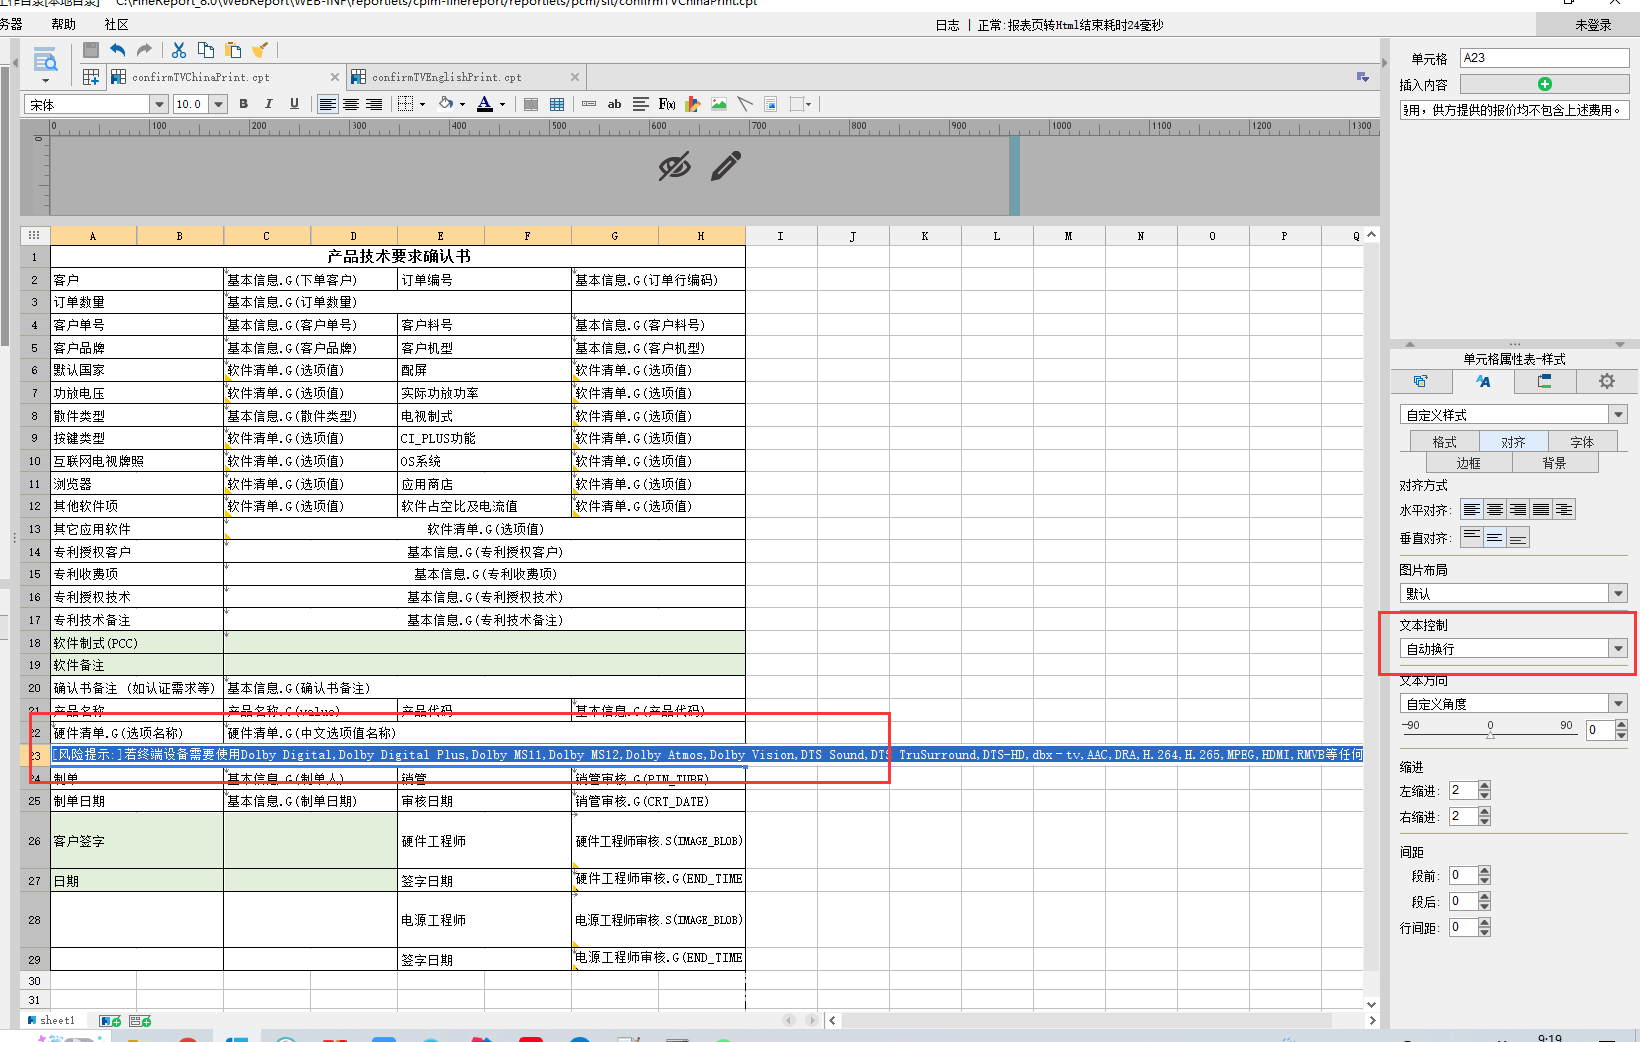1640x1042 pixels.
Task: Click the save disk icon
Action: point(91,50)
